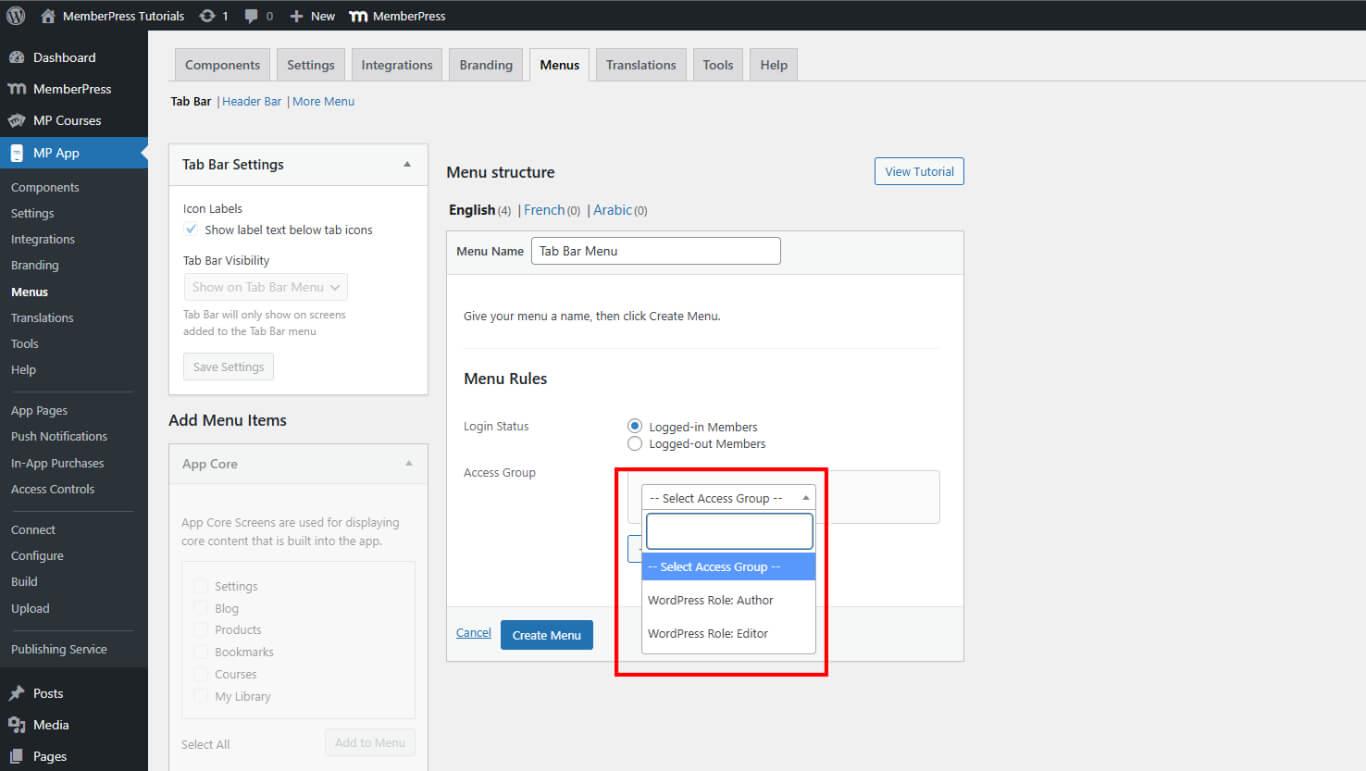This screenshot has width=1366, height=771.
Task: Click the View Tutorial button
Action: point(919,172)
